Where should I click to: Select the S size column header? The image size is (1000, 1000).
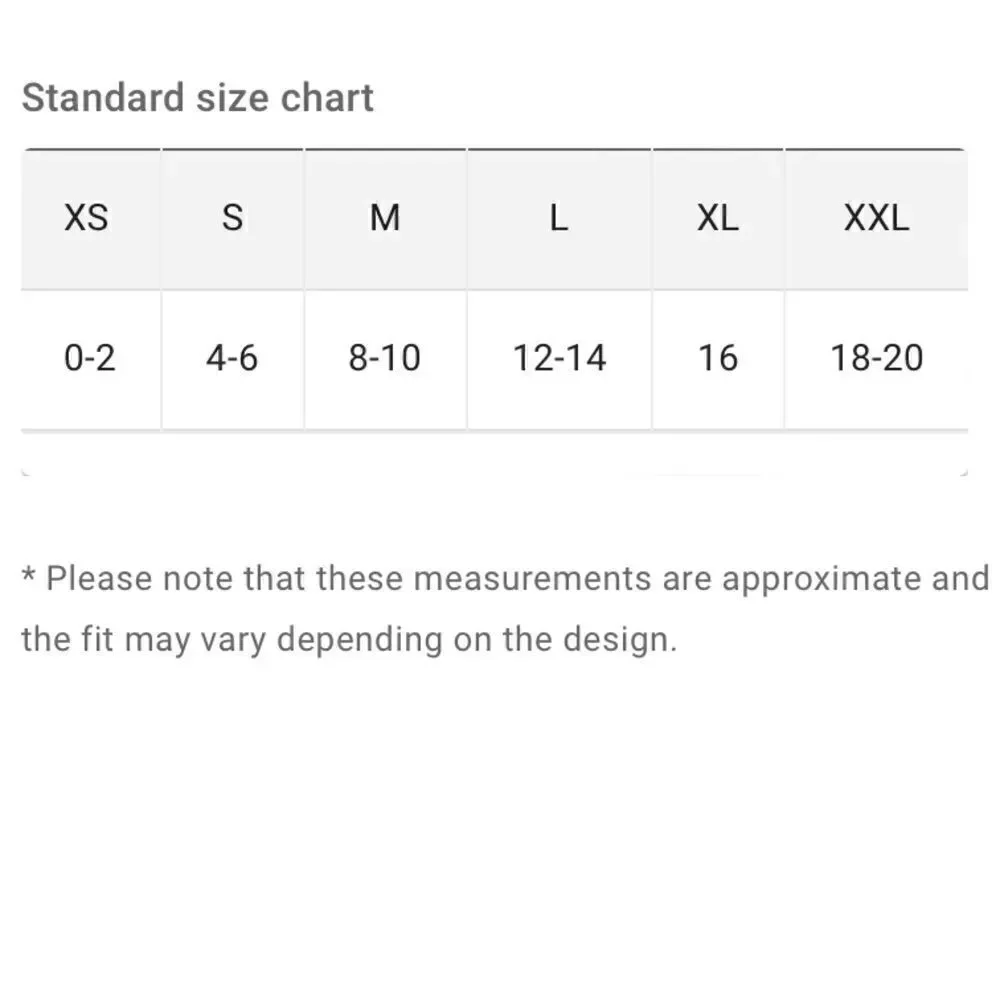(x=233, y=219)
